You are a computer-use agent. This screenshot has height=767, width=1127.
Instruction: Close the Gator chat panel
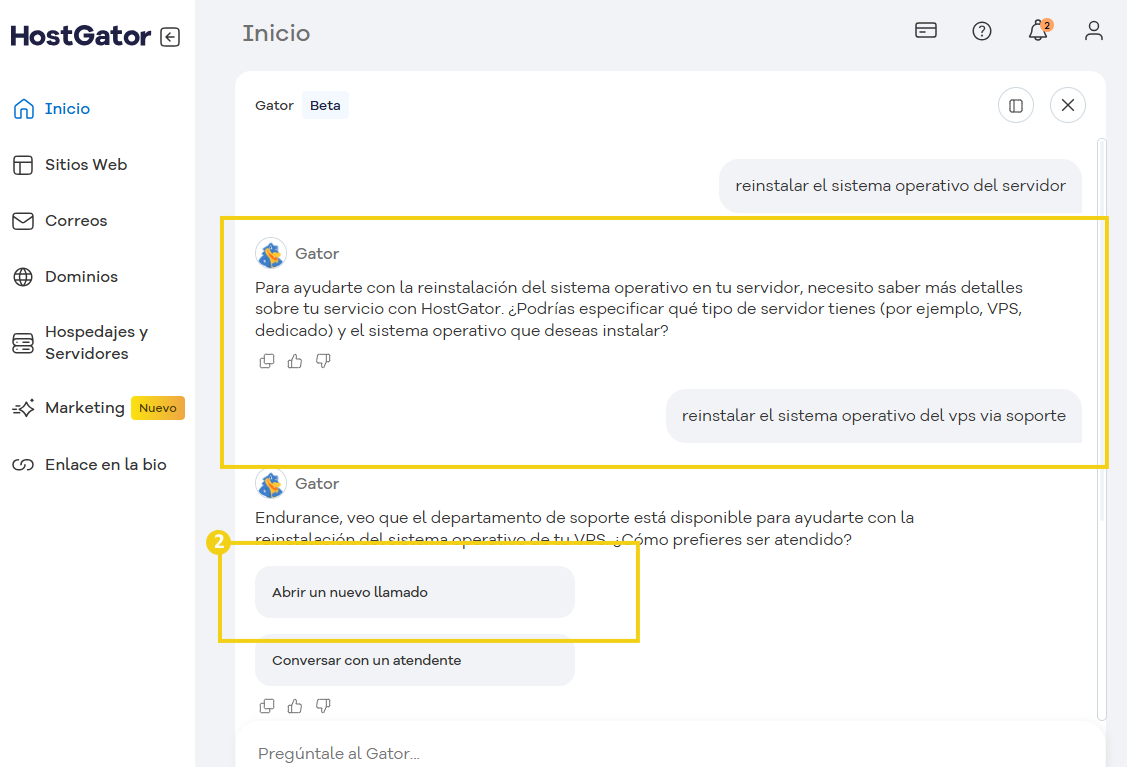1068,105
